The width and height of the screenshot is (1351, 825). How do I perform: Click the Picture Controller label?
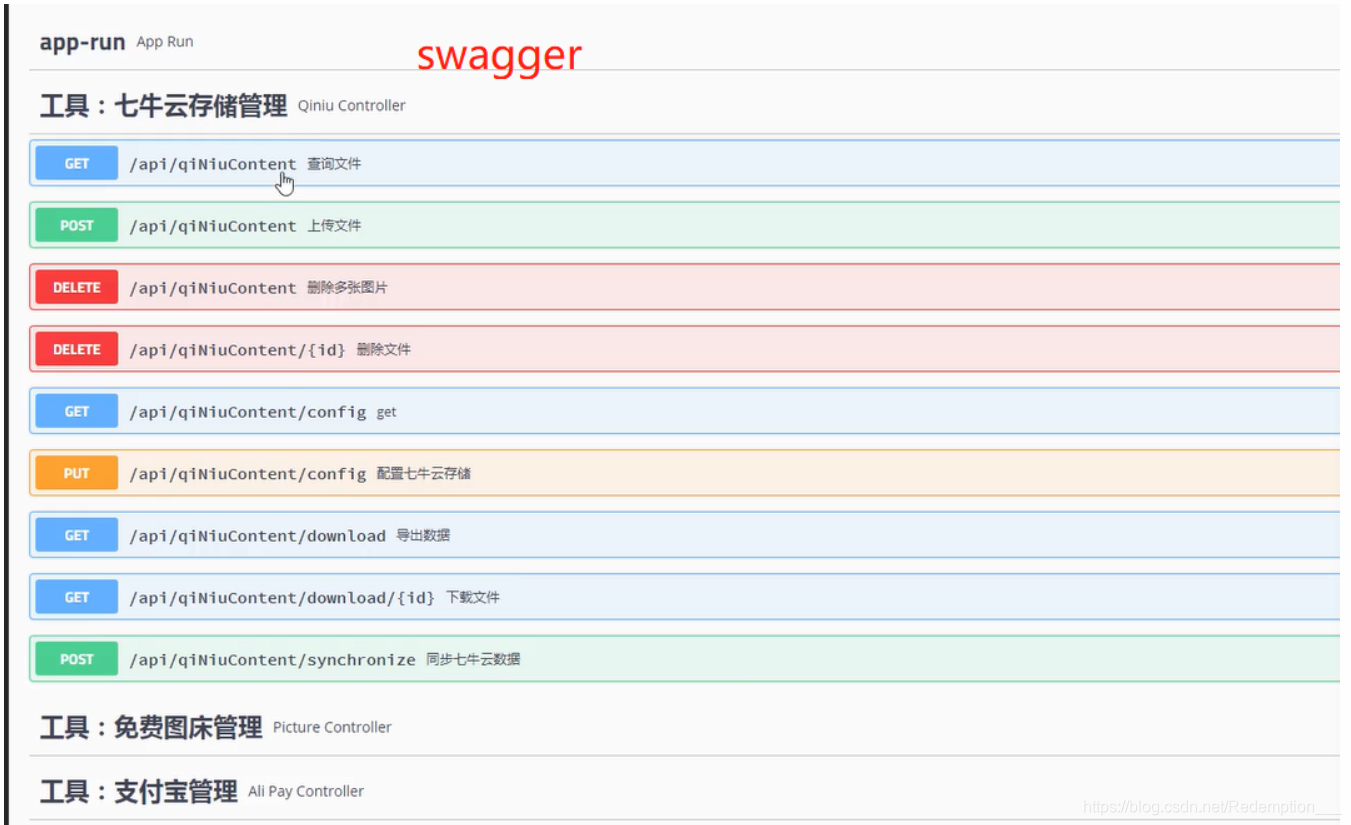click(332, 727)
